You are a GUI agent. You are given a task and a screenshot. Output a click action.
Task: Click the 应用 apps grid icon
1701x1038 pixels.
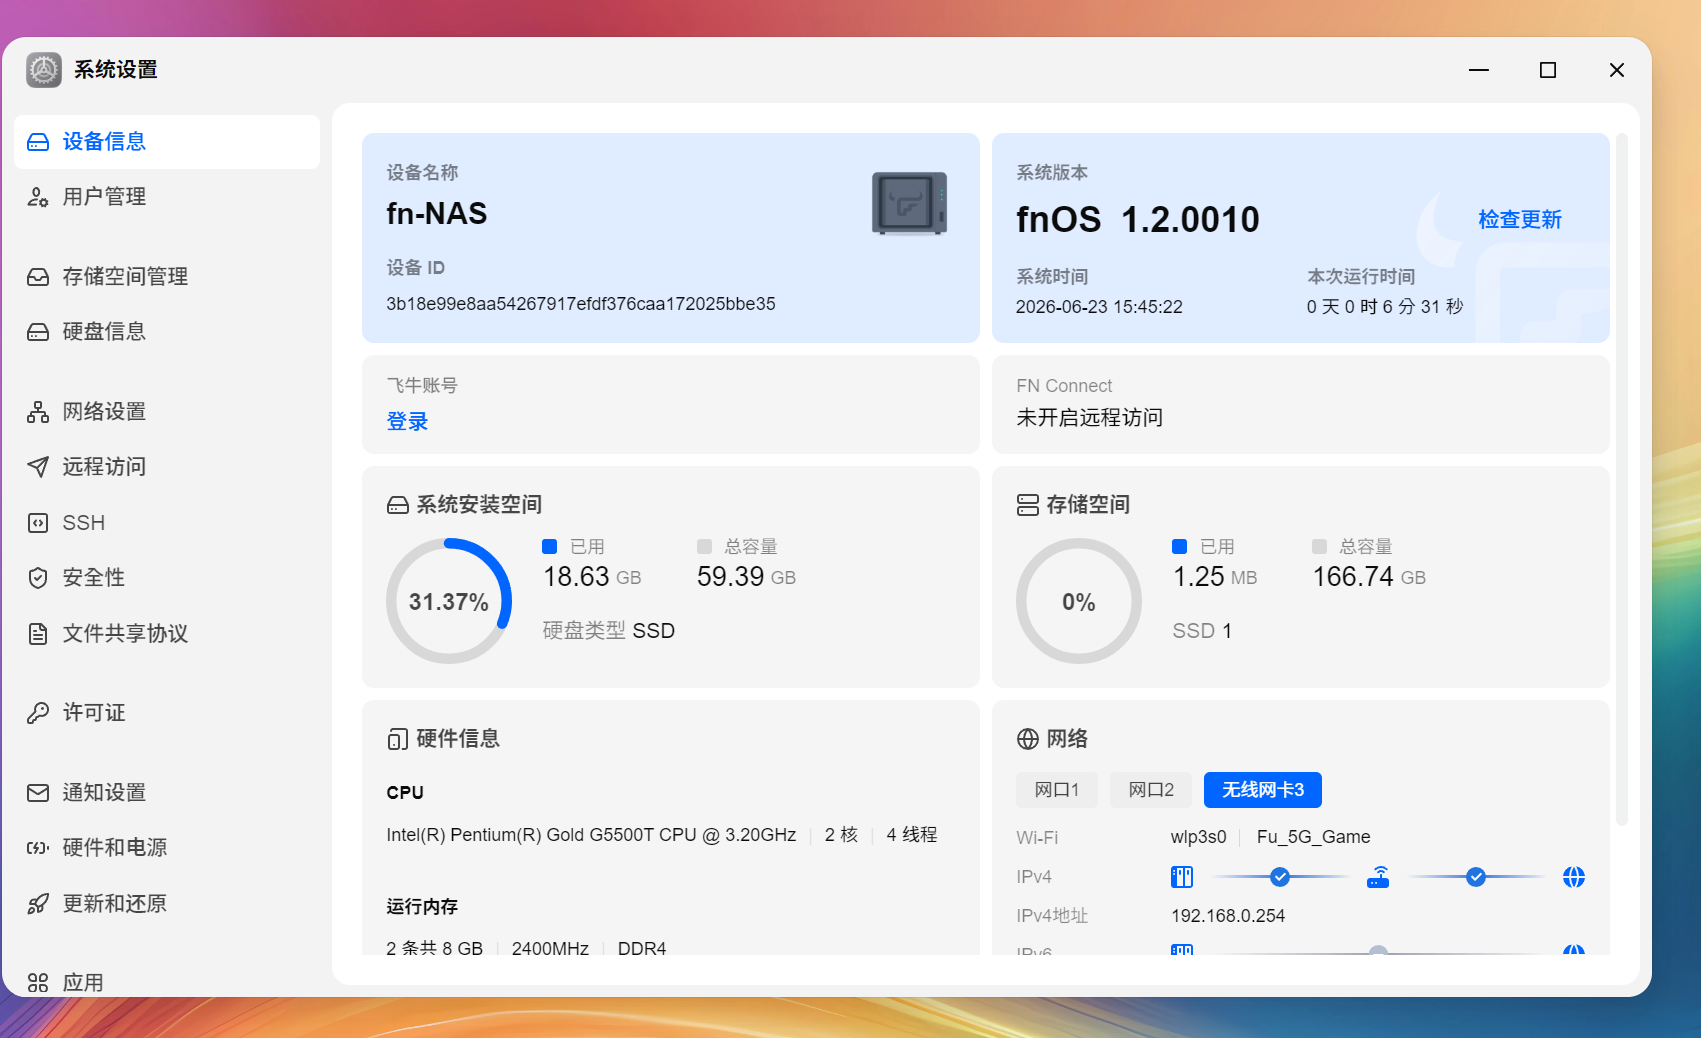[x=38, y=983]
